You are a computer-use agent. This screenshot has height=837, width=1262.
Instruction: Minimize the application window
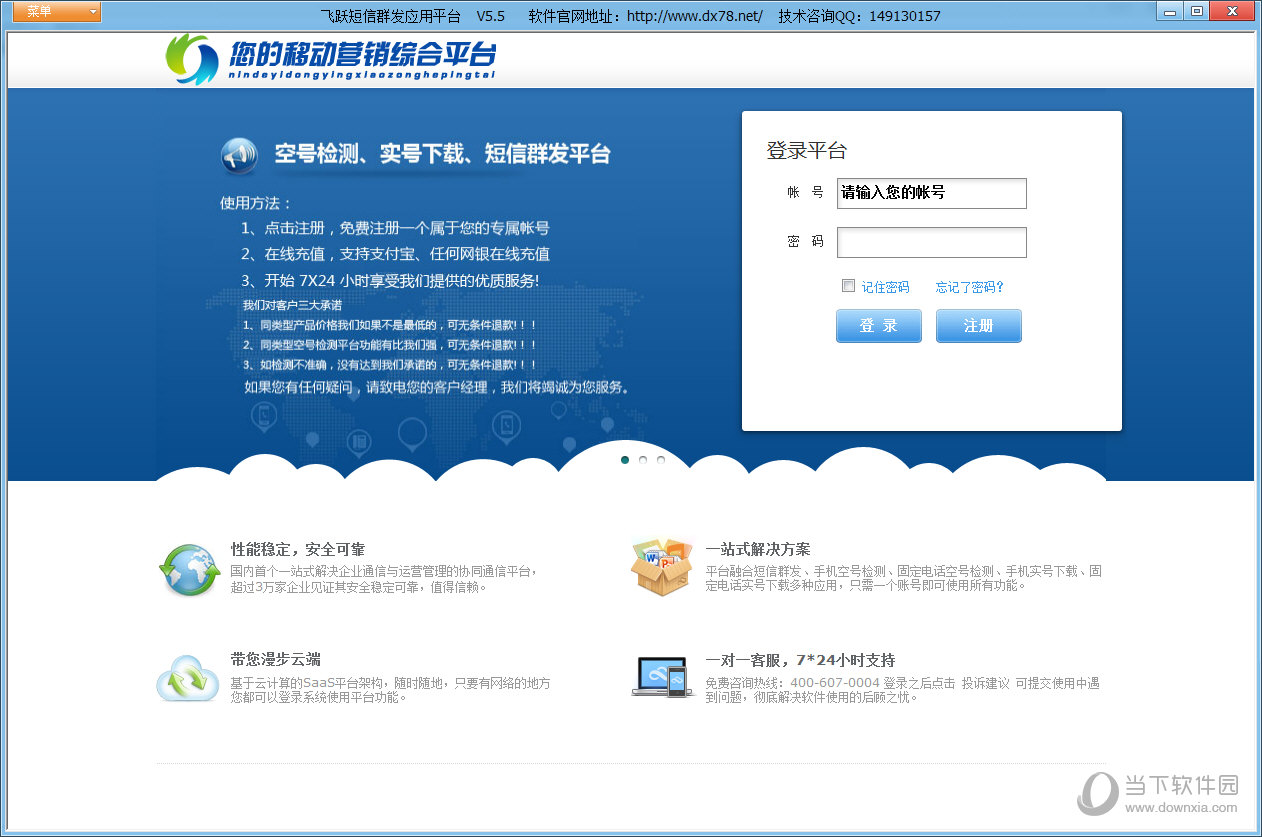[1170, 11]
